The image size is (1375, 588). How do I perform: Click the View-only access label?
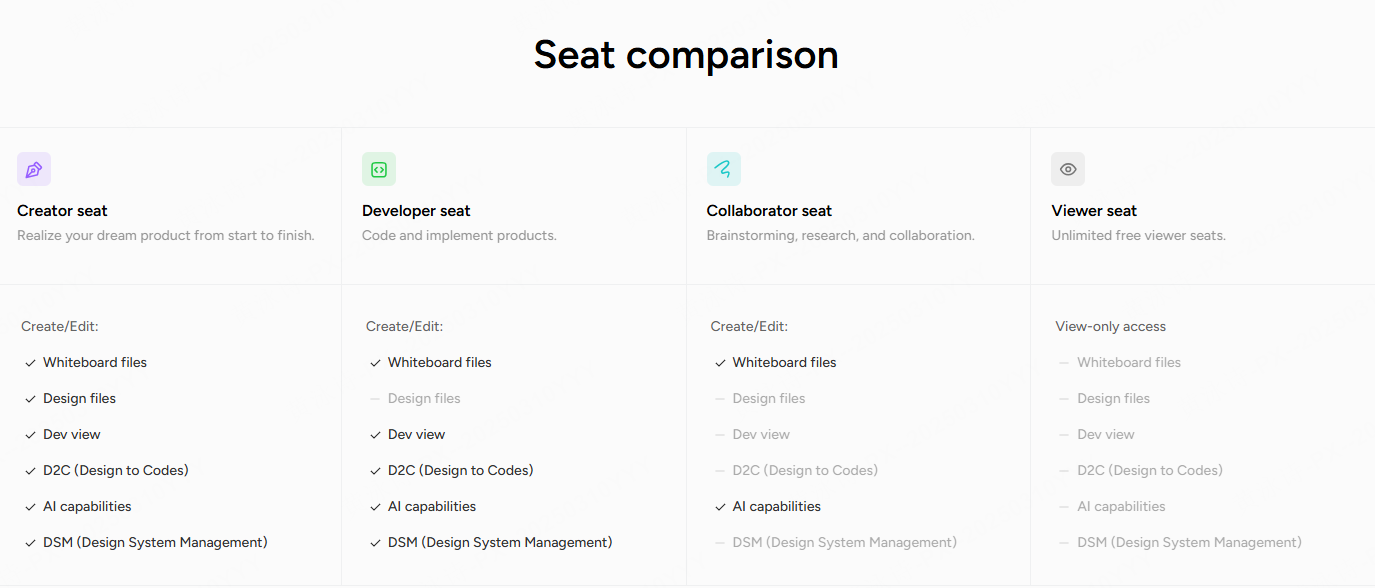pyautogui.click(x=1111, y=326)
